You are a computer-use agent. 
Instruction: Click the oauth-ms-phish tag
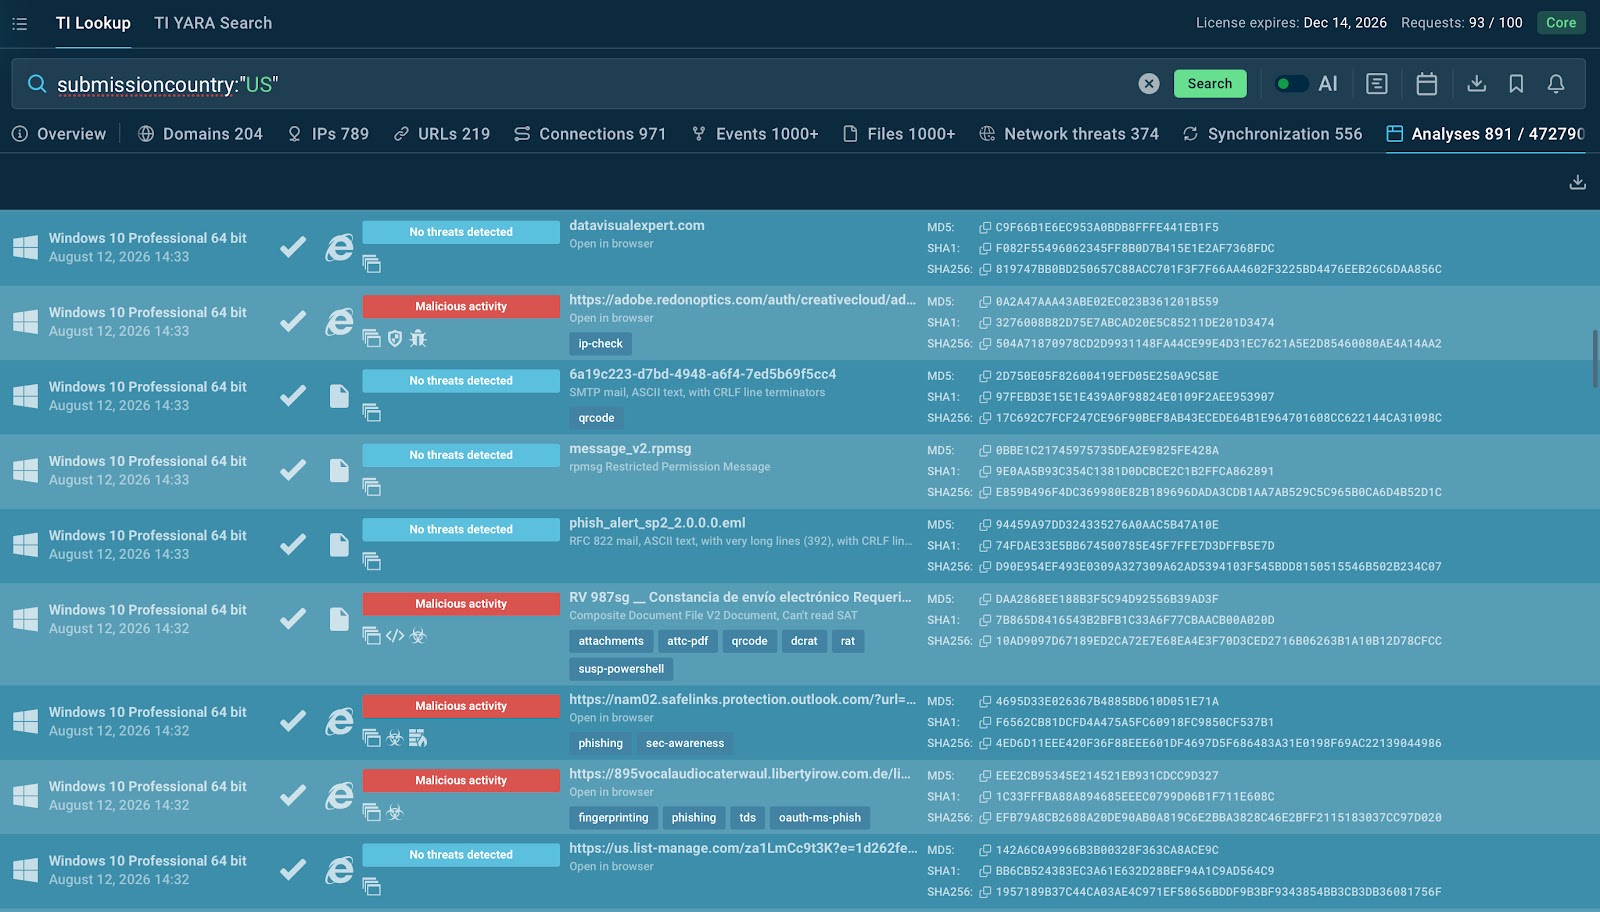tap(820, 818)
